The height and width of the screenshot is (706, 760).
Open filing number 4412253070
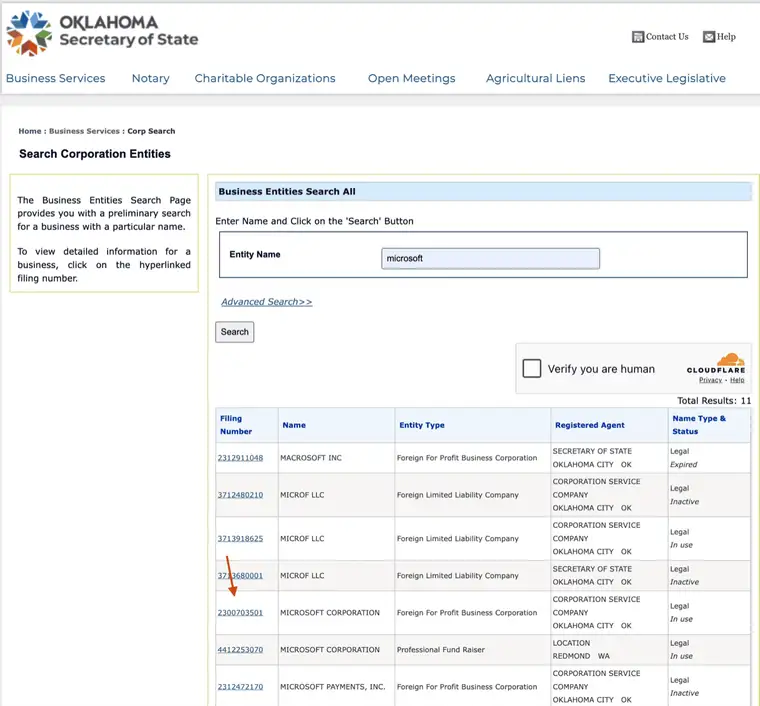240,650
